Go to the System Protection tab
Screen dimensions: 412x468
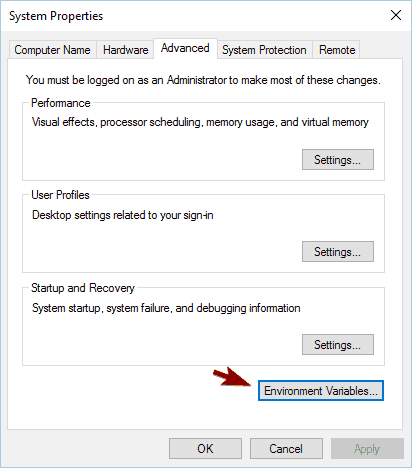[x=264, y=50]
